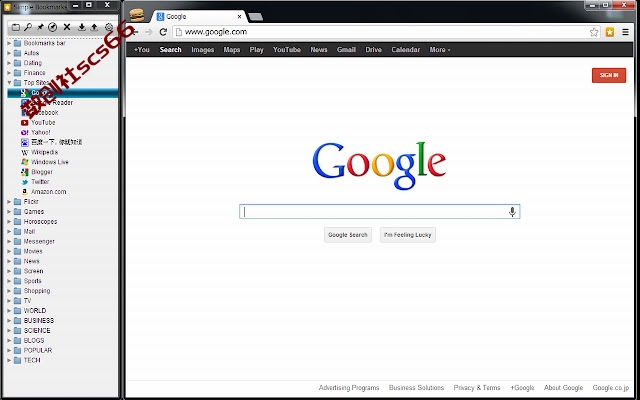Bookmark this page with the star outline icon

(594, 32)
